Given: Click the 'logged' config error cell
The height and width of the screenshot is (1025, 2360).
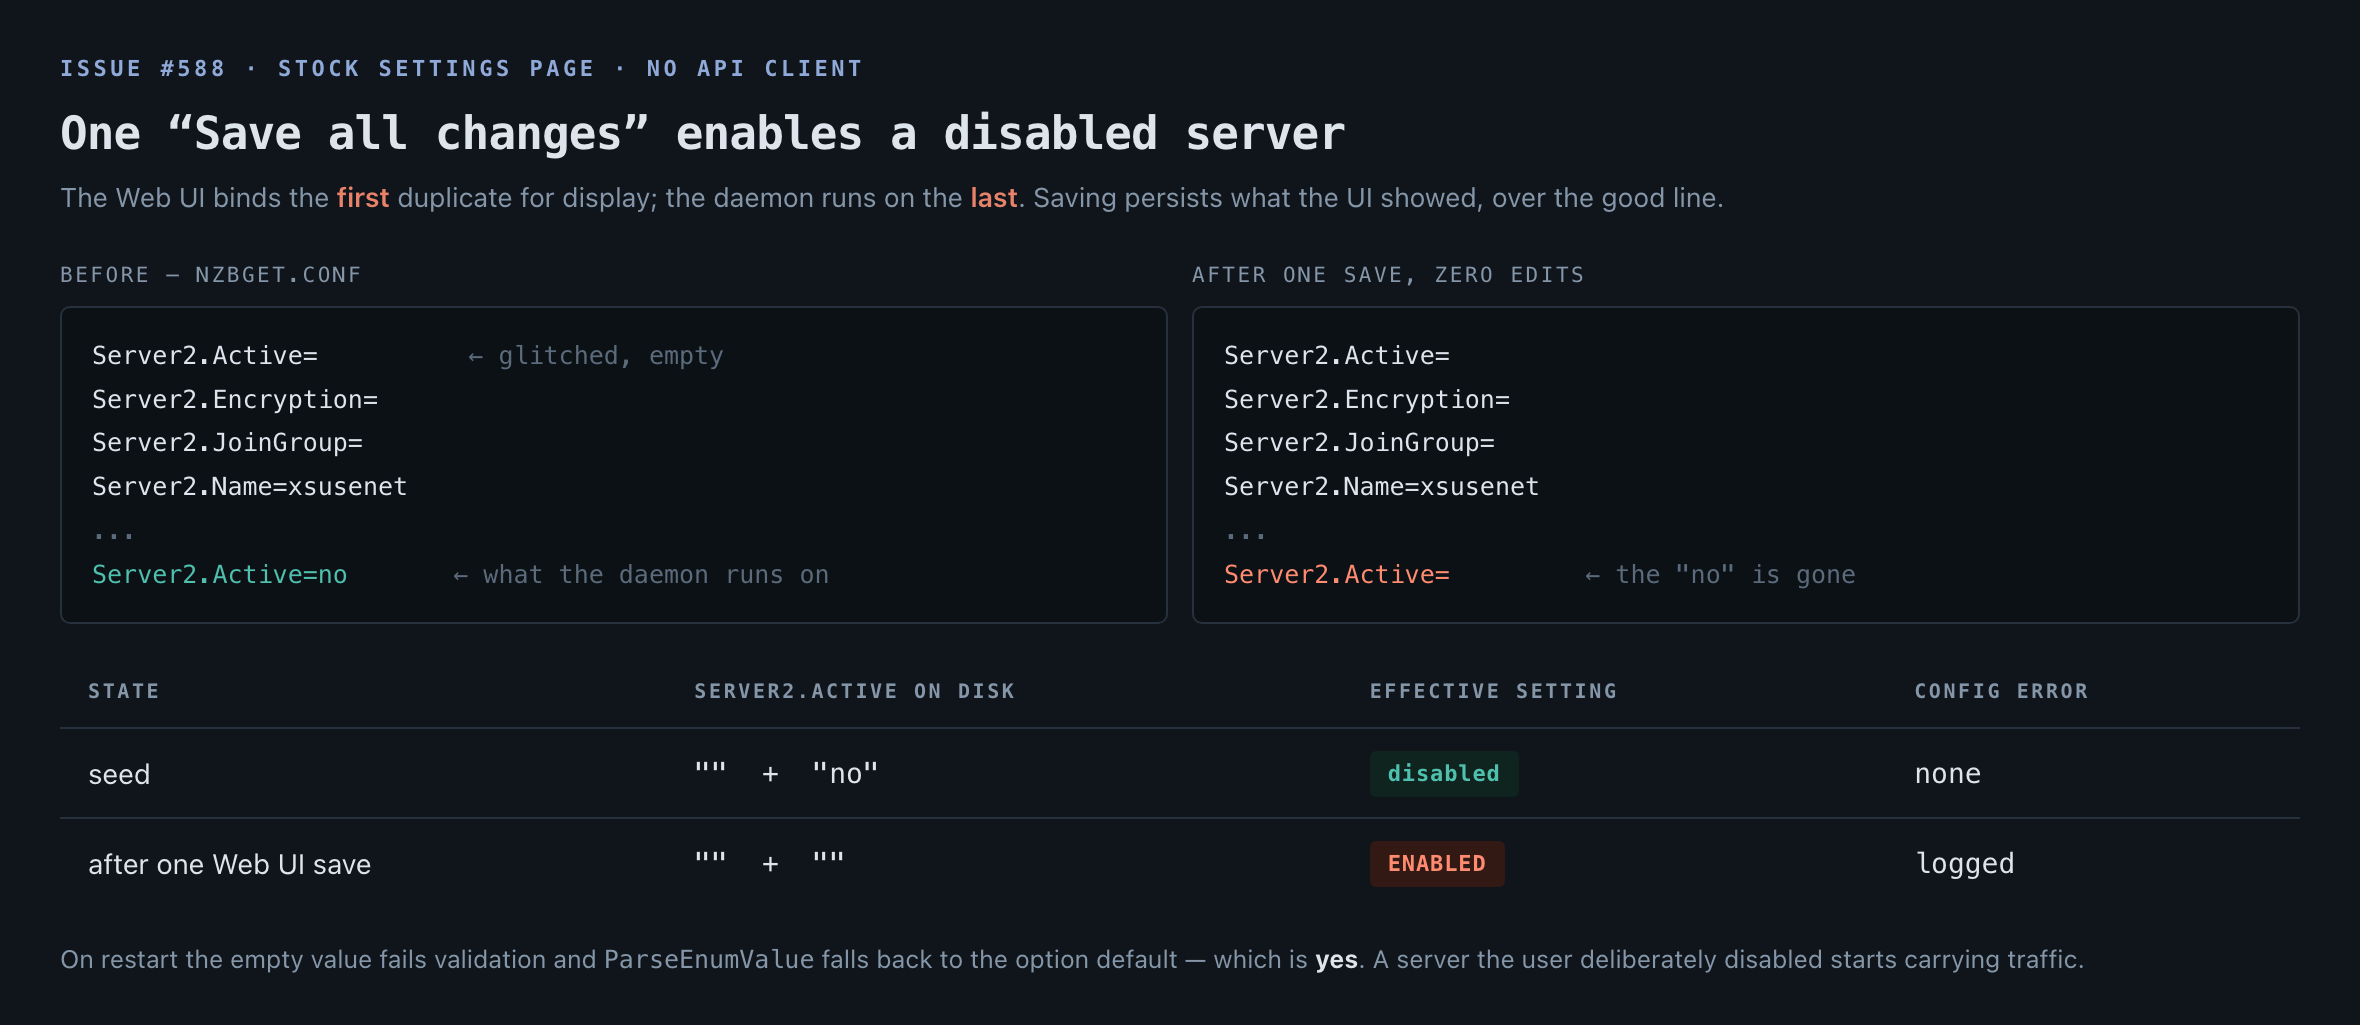Looking at the screenshot, I should tap(1965, 864).
